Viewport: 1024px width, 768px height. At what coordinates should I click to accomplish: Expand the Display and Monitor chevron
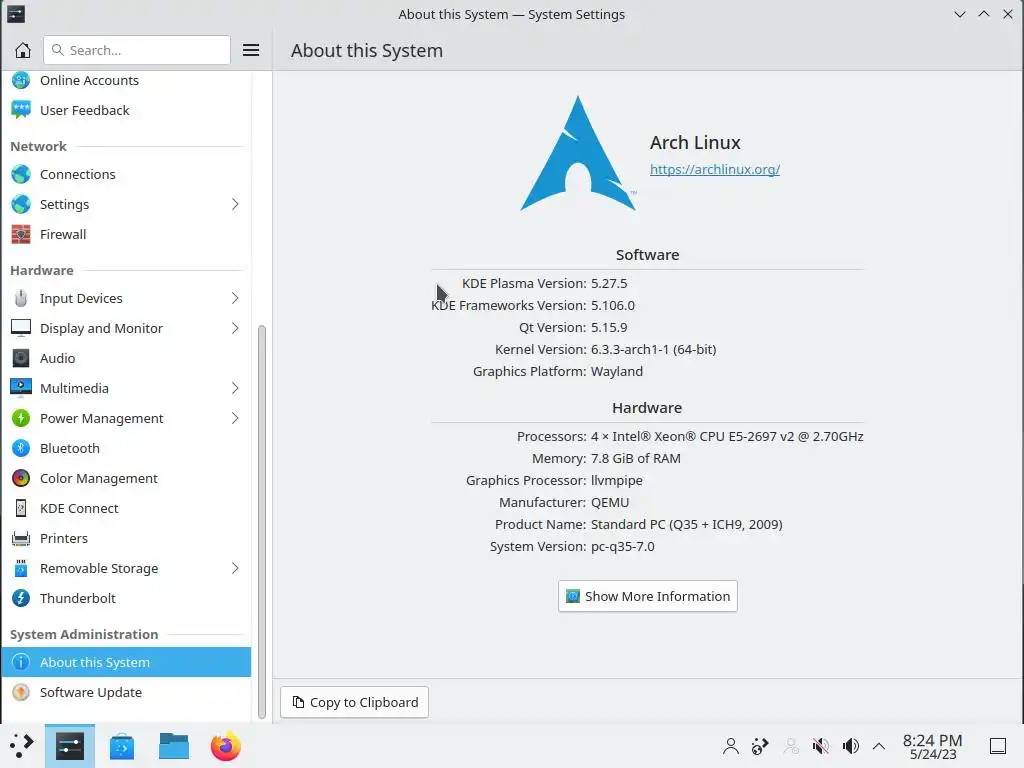click(235, 328)
